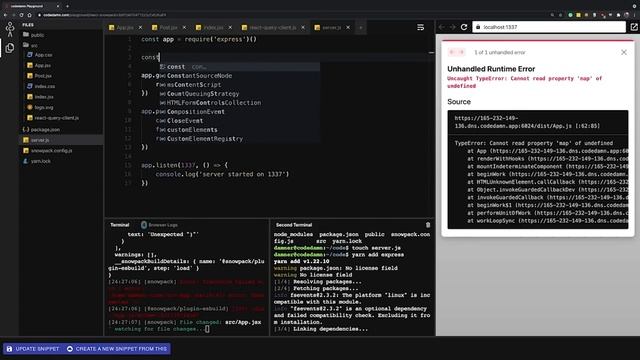640x360 pixels.
Task: Go to next error in overlay
Action: 462,52
